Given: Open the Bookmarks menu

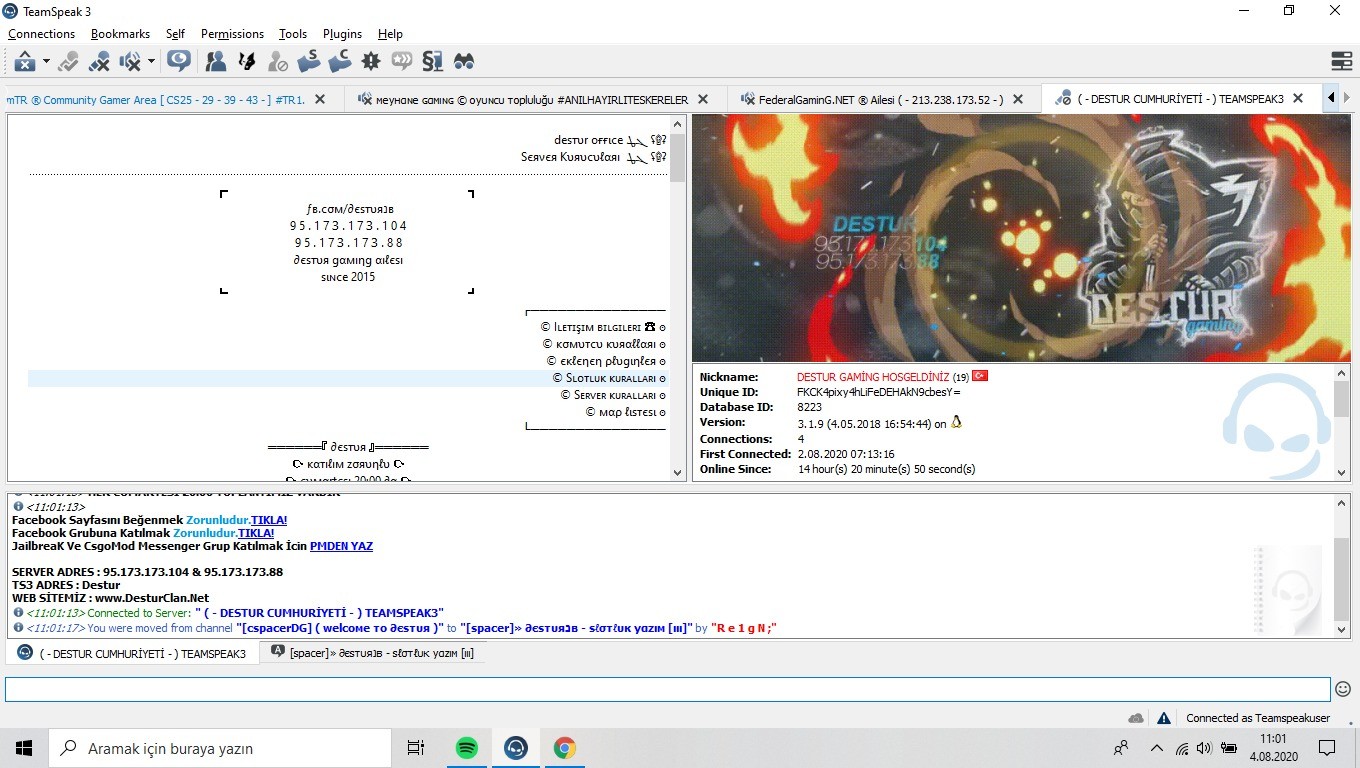Looking at the screenshot, I should click(x=120, y=34).
